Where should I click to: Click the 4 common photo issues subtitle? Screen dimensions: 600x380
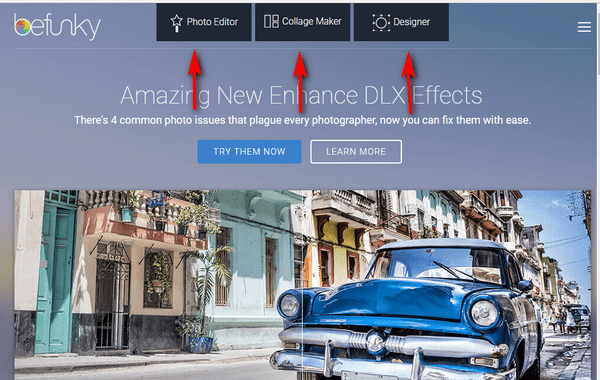(302, 120)
